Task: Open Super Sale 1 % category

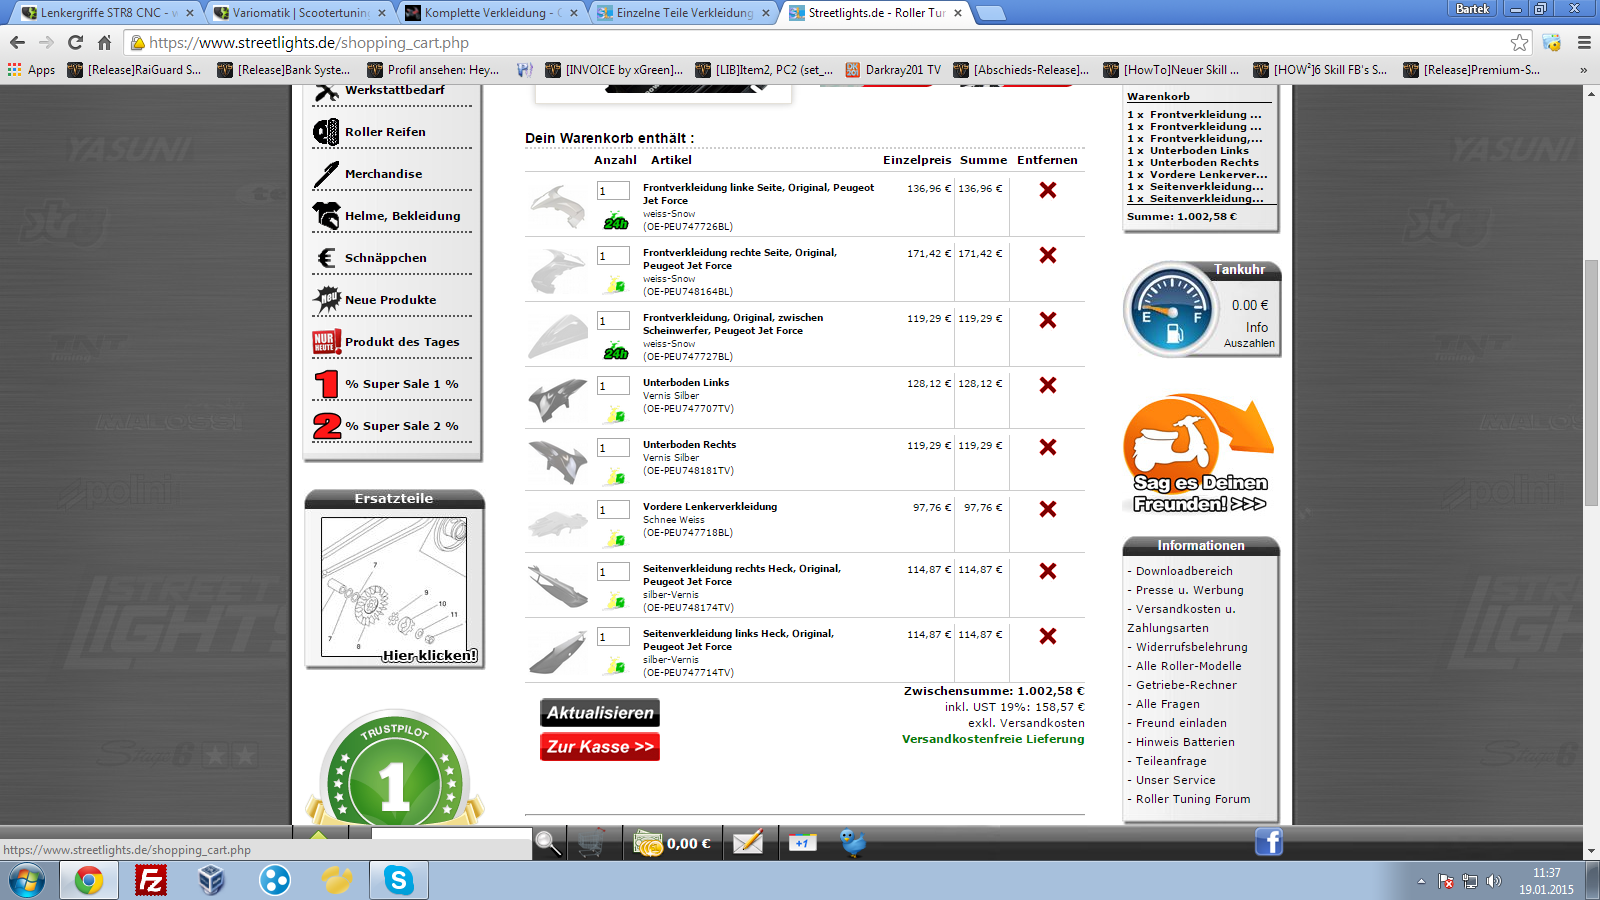Action: click(402, 384)
